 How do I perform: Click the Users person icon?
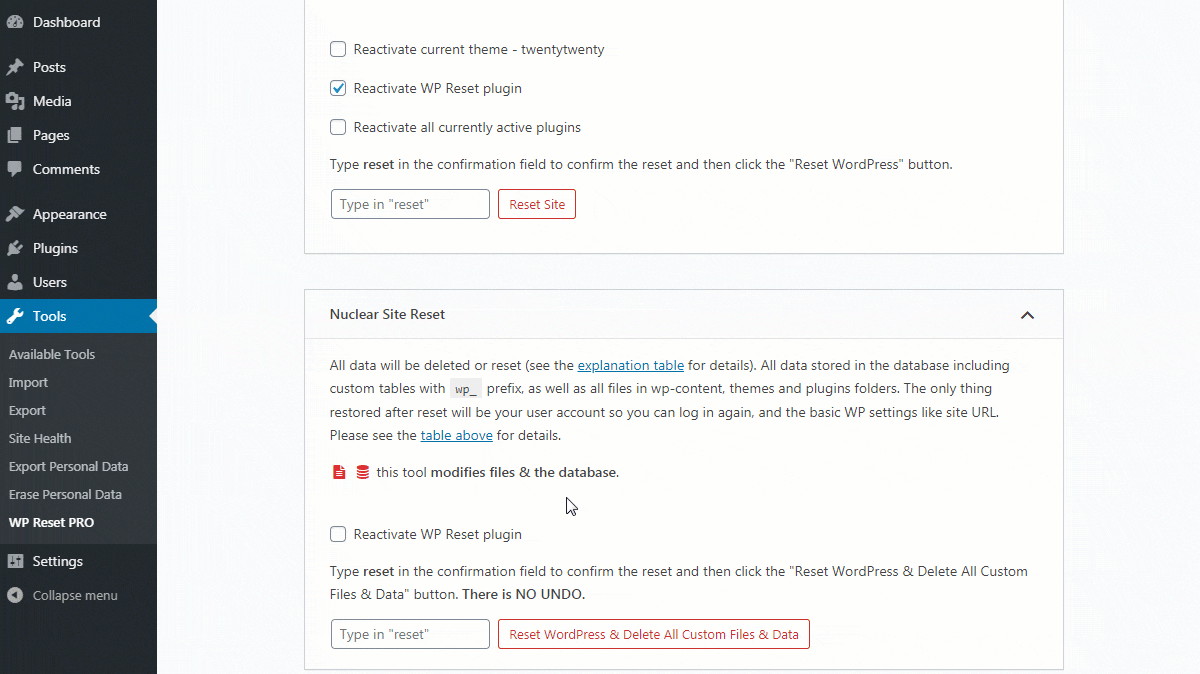[15, 282]
